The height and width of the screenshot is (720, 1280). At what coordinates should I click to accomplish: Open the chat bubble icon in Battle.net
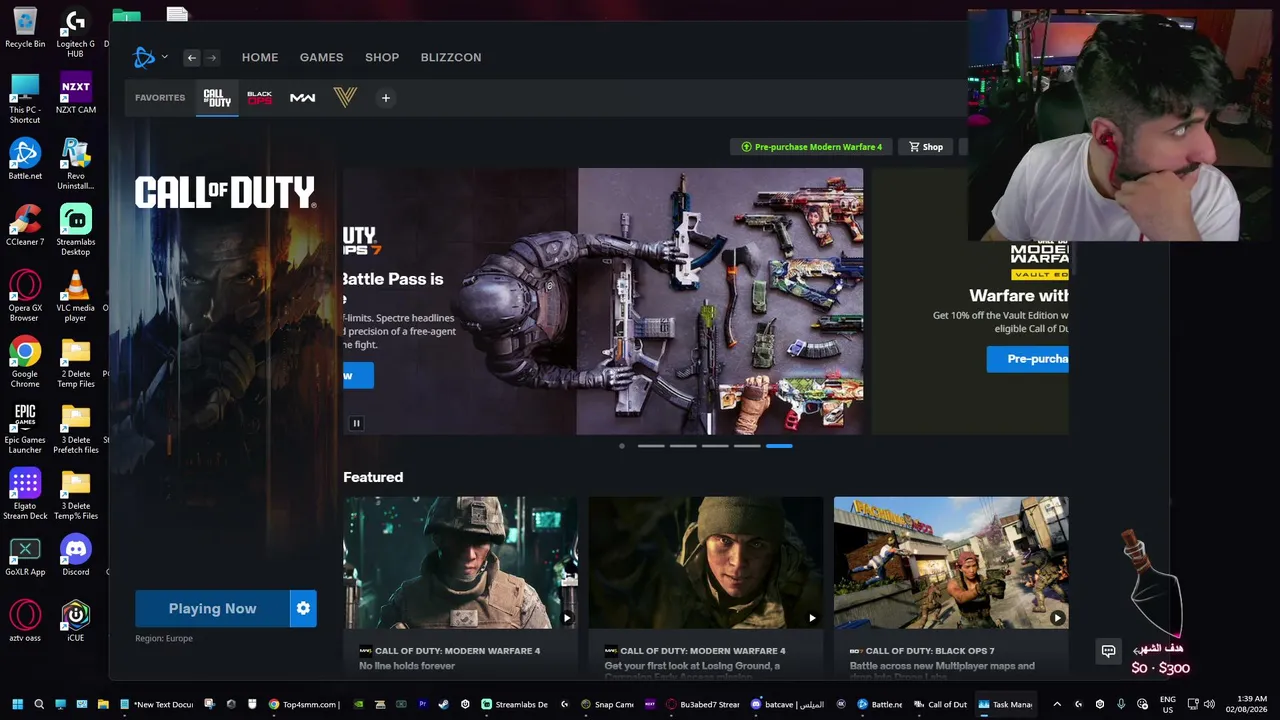[1108, 651]
